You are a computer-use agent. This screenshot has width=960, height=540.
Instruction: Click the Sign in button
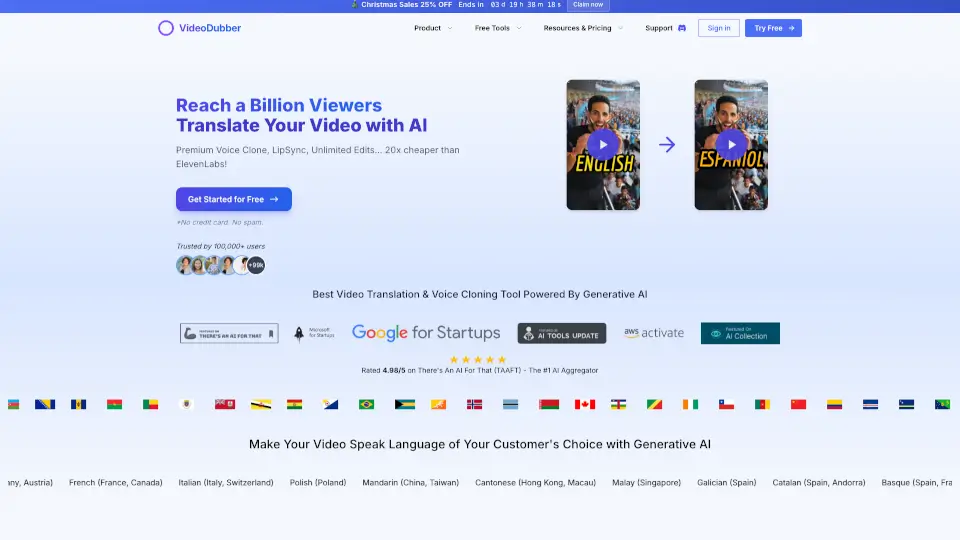click(719, 28)
